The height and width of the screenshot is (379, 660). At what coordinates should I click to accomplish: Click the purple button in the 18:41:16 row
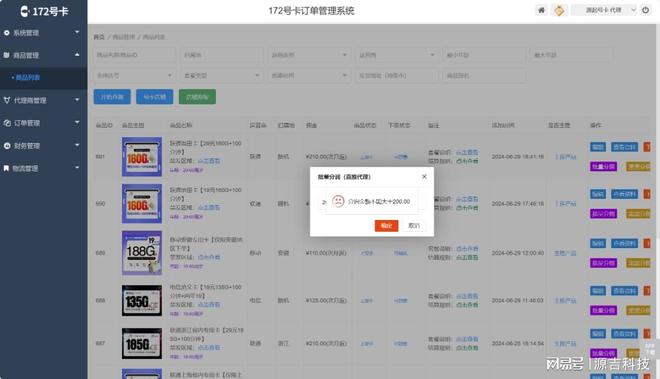pyautogui.click(x=604, y=167)
